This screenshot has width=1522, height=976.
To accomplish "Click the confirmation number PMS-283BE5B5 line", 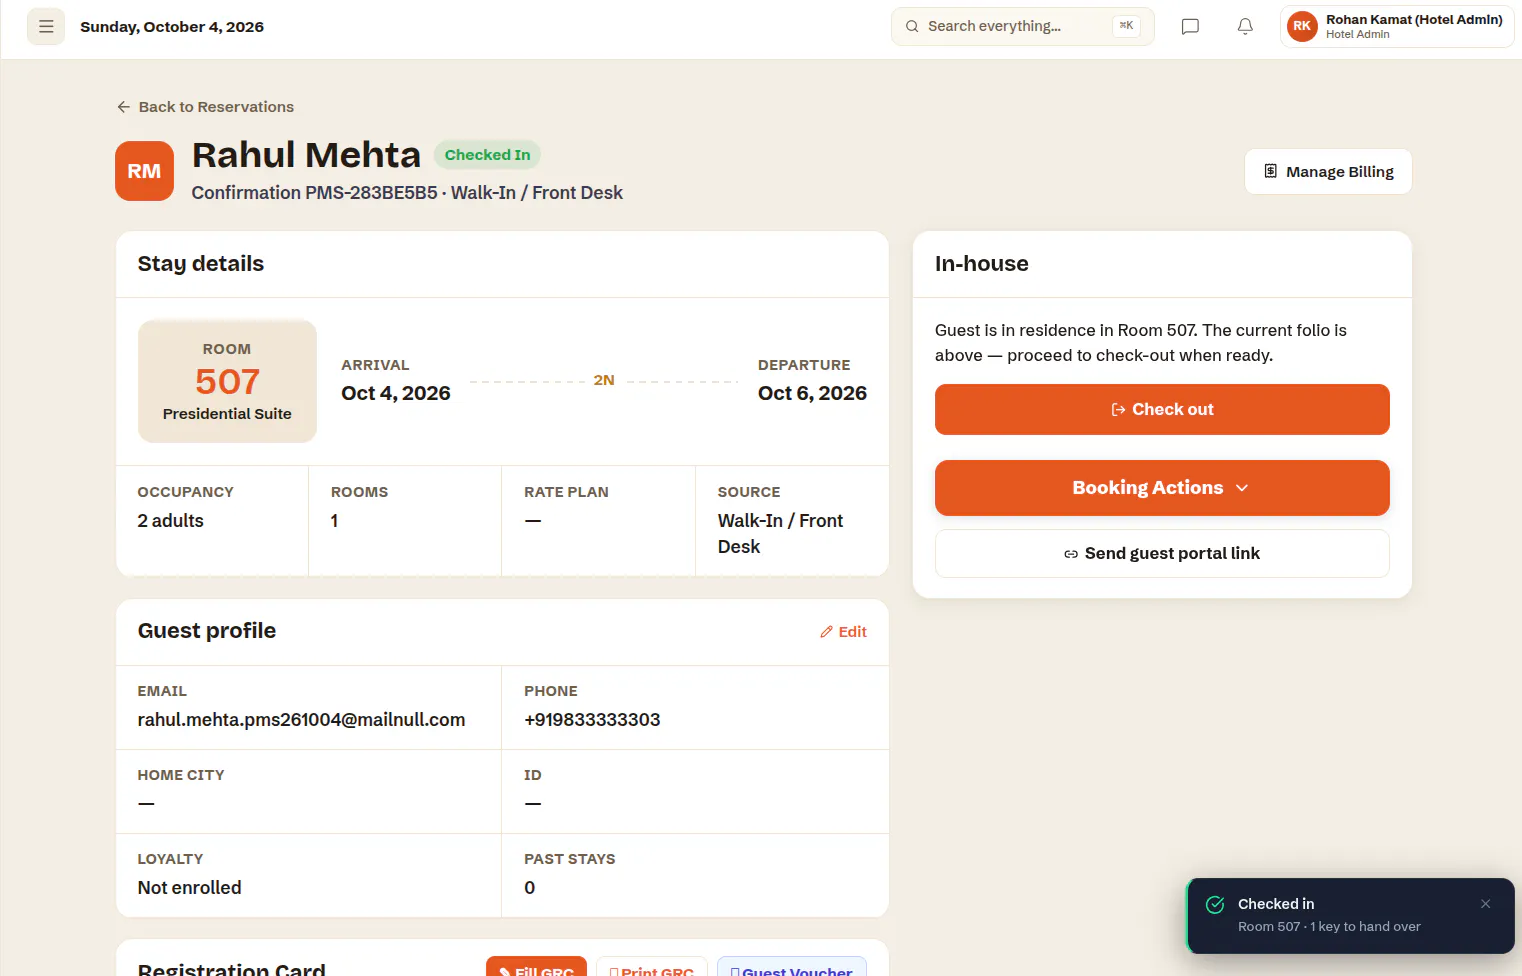I will (407, 193).
